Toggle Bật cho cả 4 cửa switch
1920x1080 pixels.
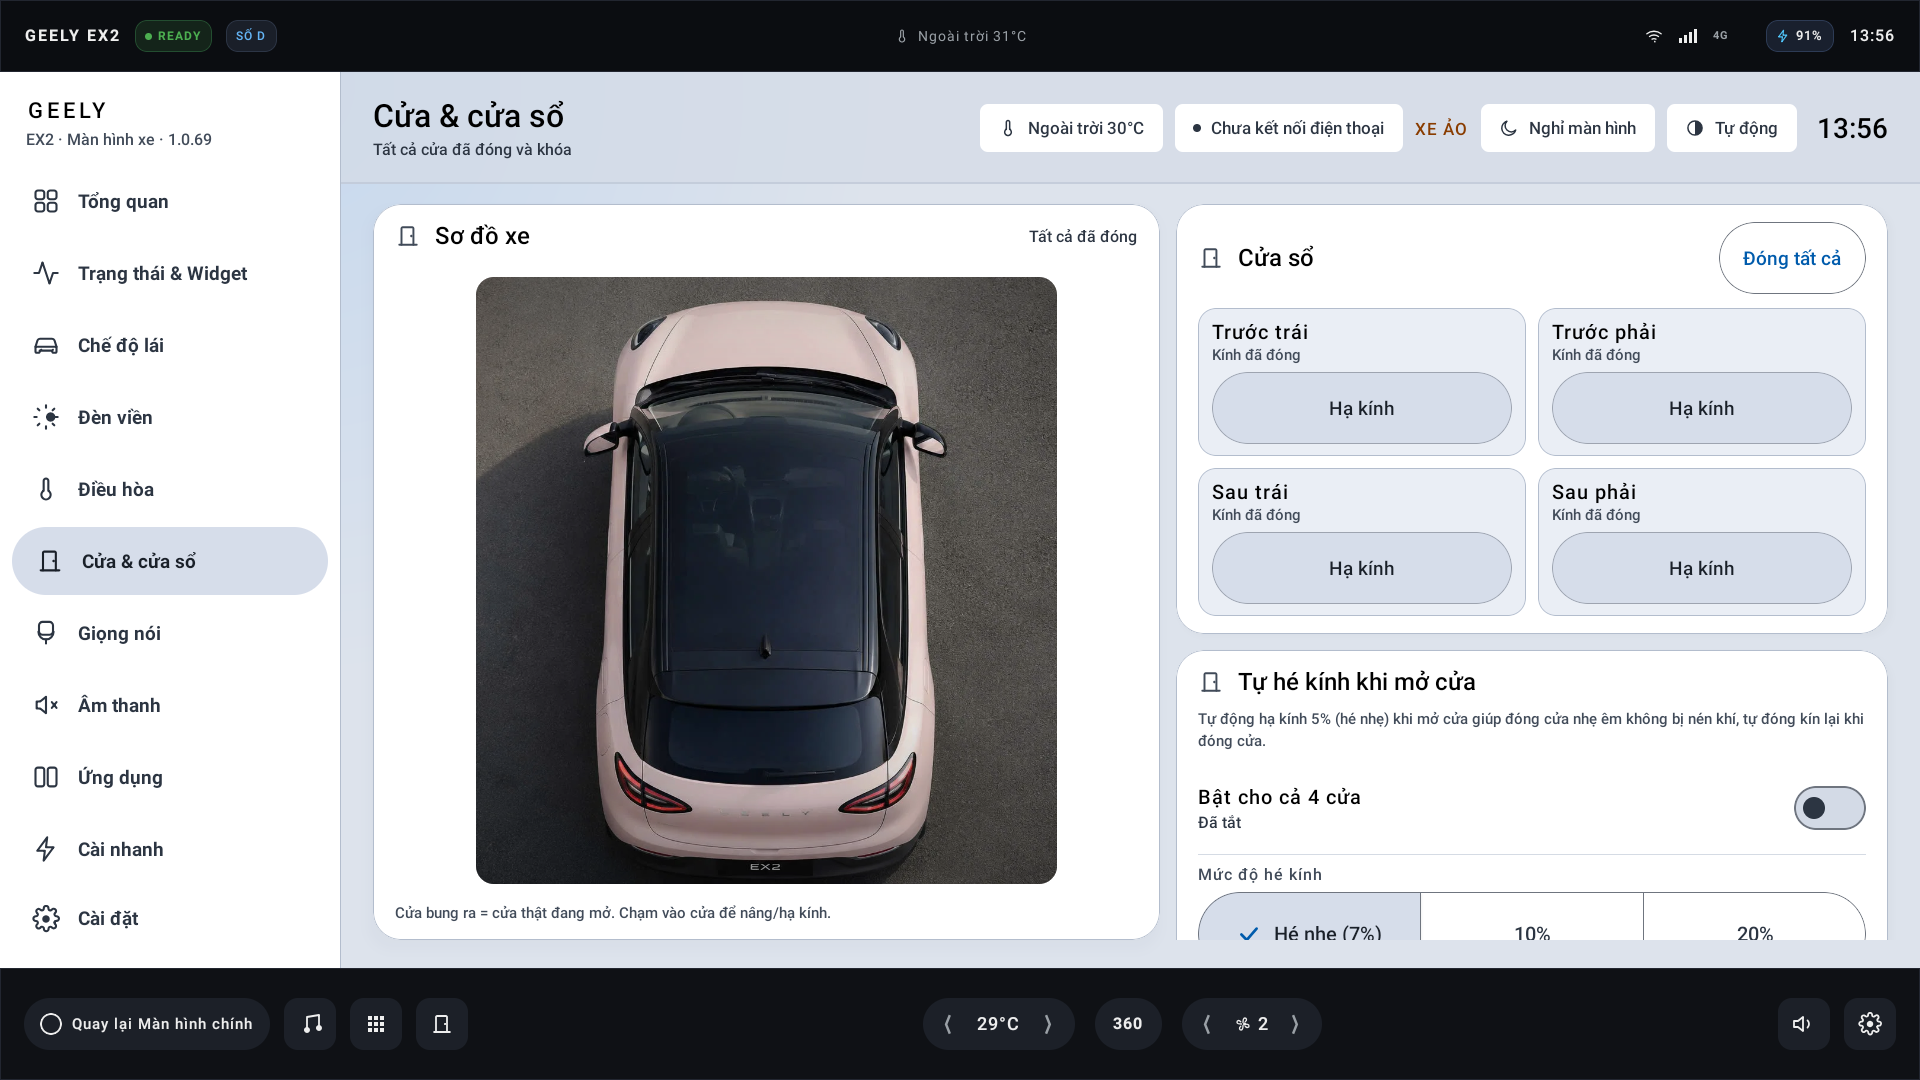(1829, 808)
